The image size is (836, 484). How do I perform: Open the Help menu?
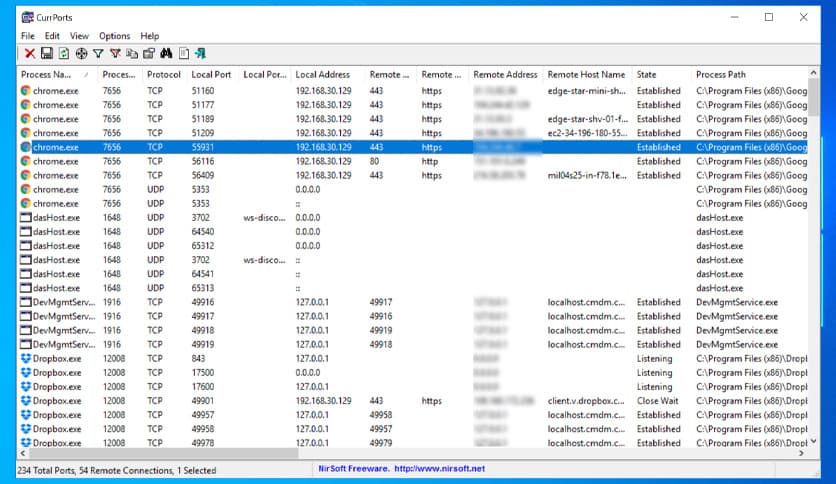coord(149,36)
